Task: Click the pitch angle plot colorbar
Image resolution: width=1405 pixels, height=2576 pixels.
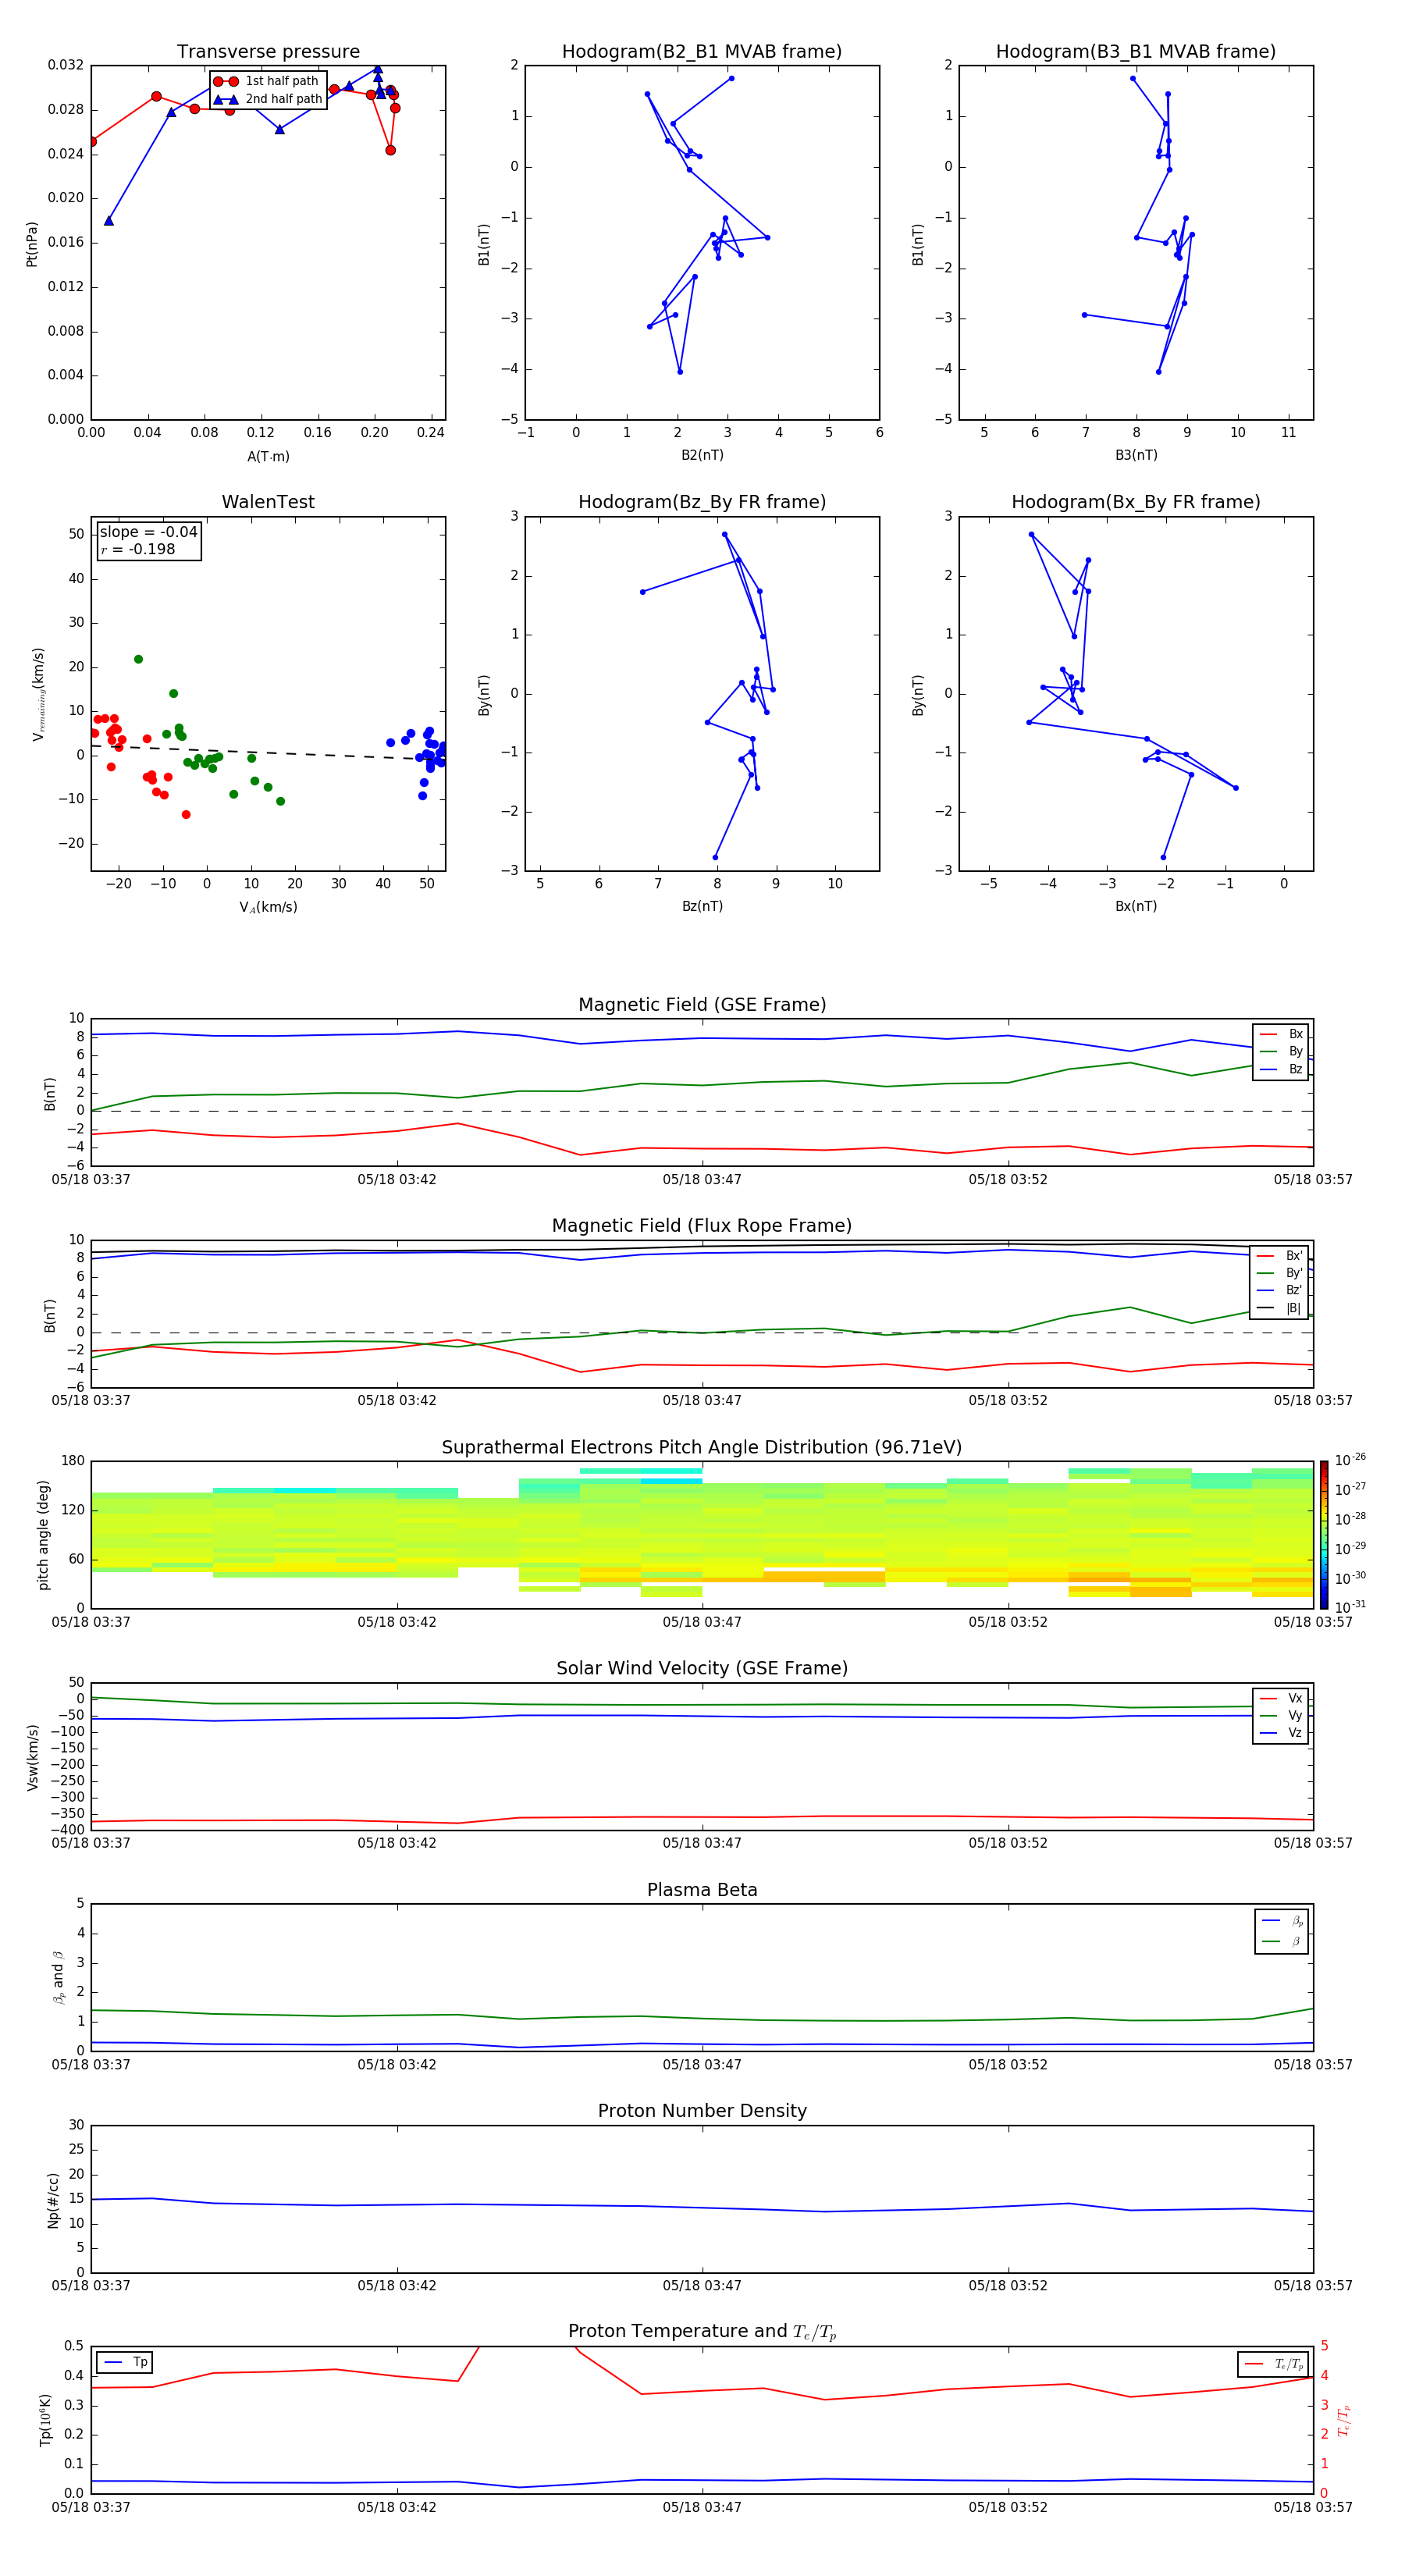Action: click(1324, 1535)
